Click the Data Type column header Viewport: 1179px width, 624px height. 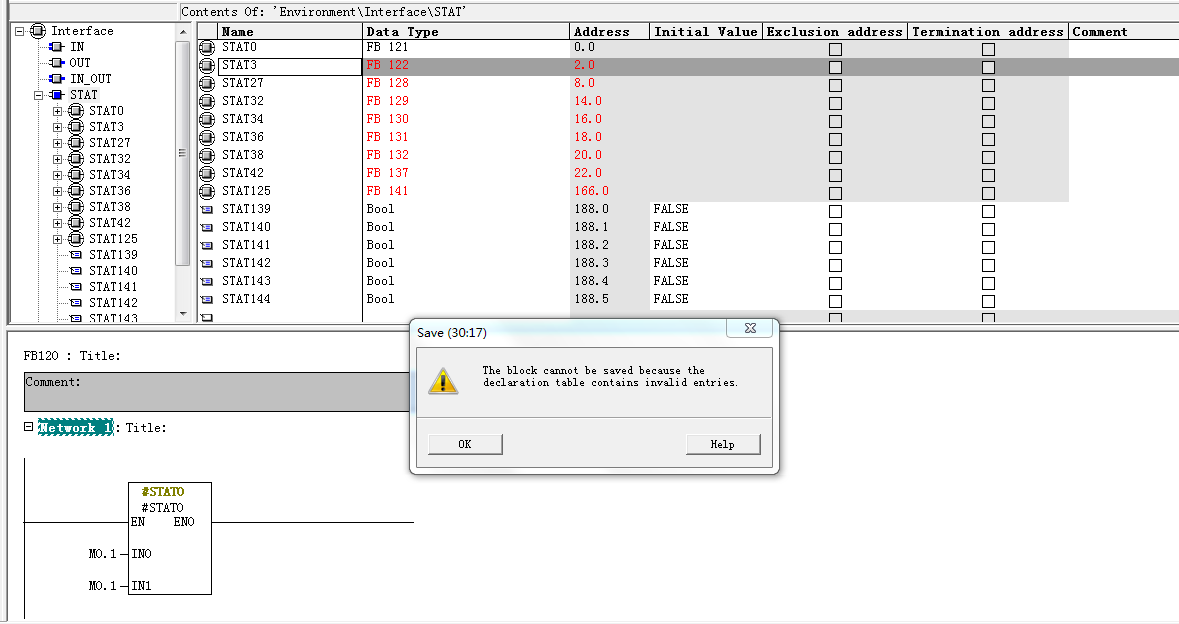tap(466, 32)
